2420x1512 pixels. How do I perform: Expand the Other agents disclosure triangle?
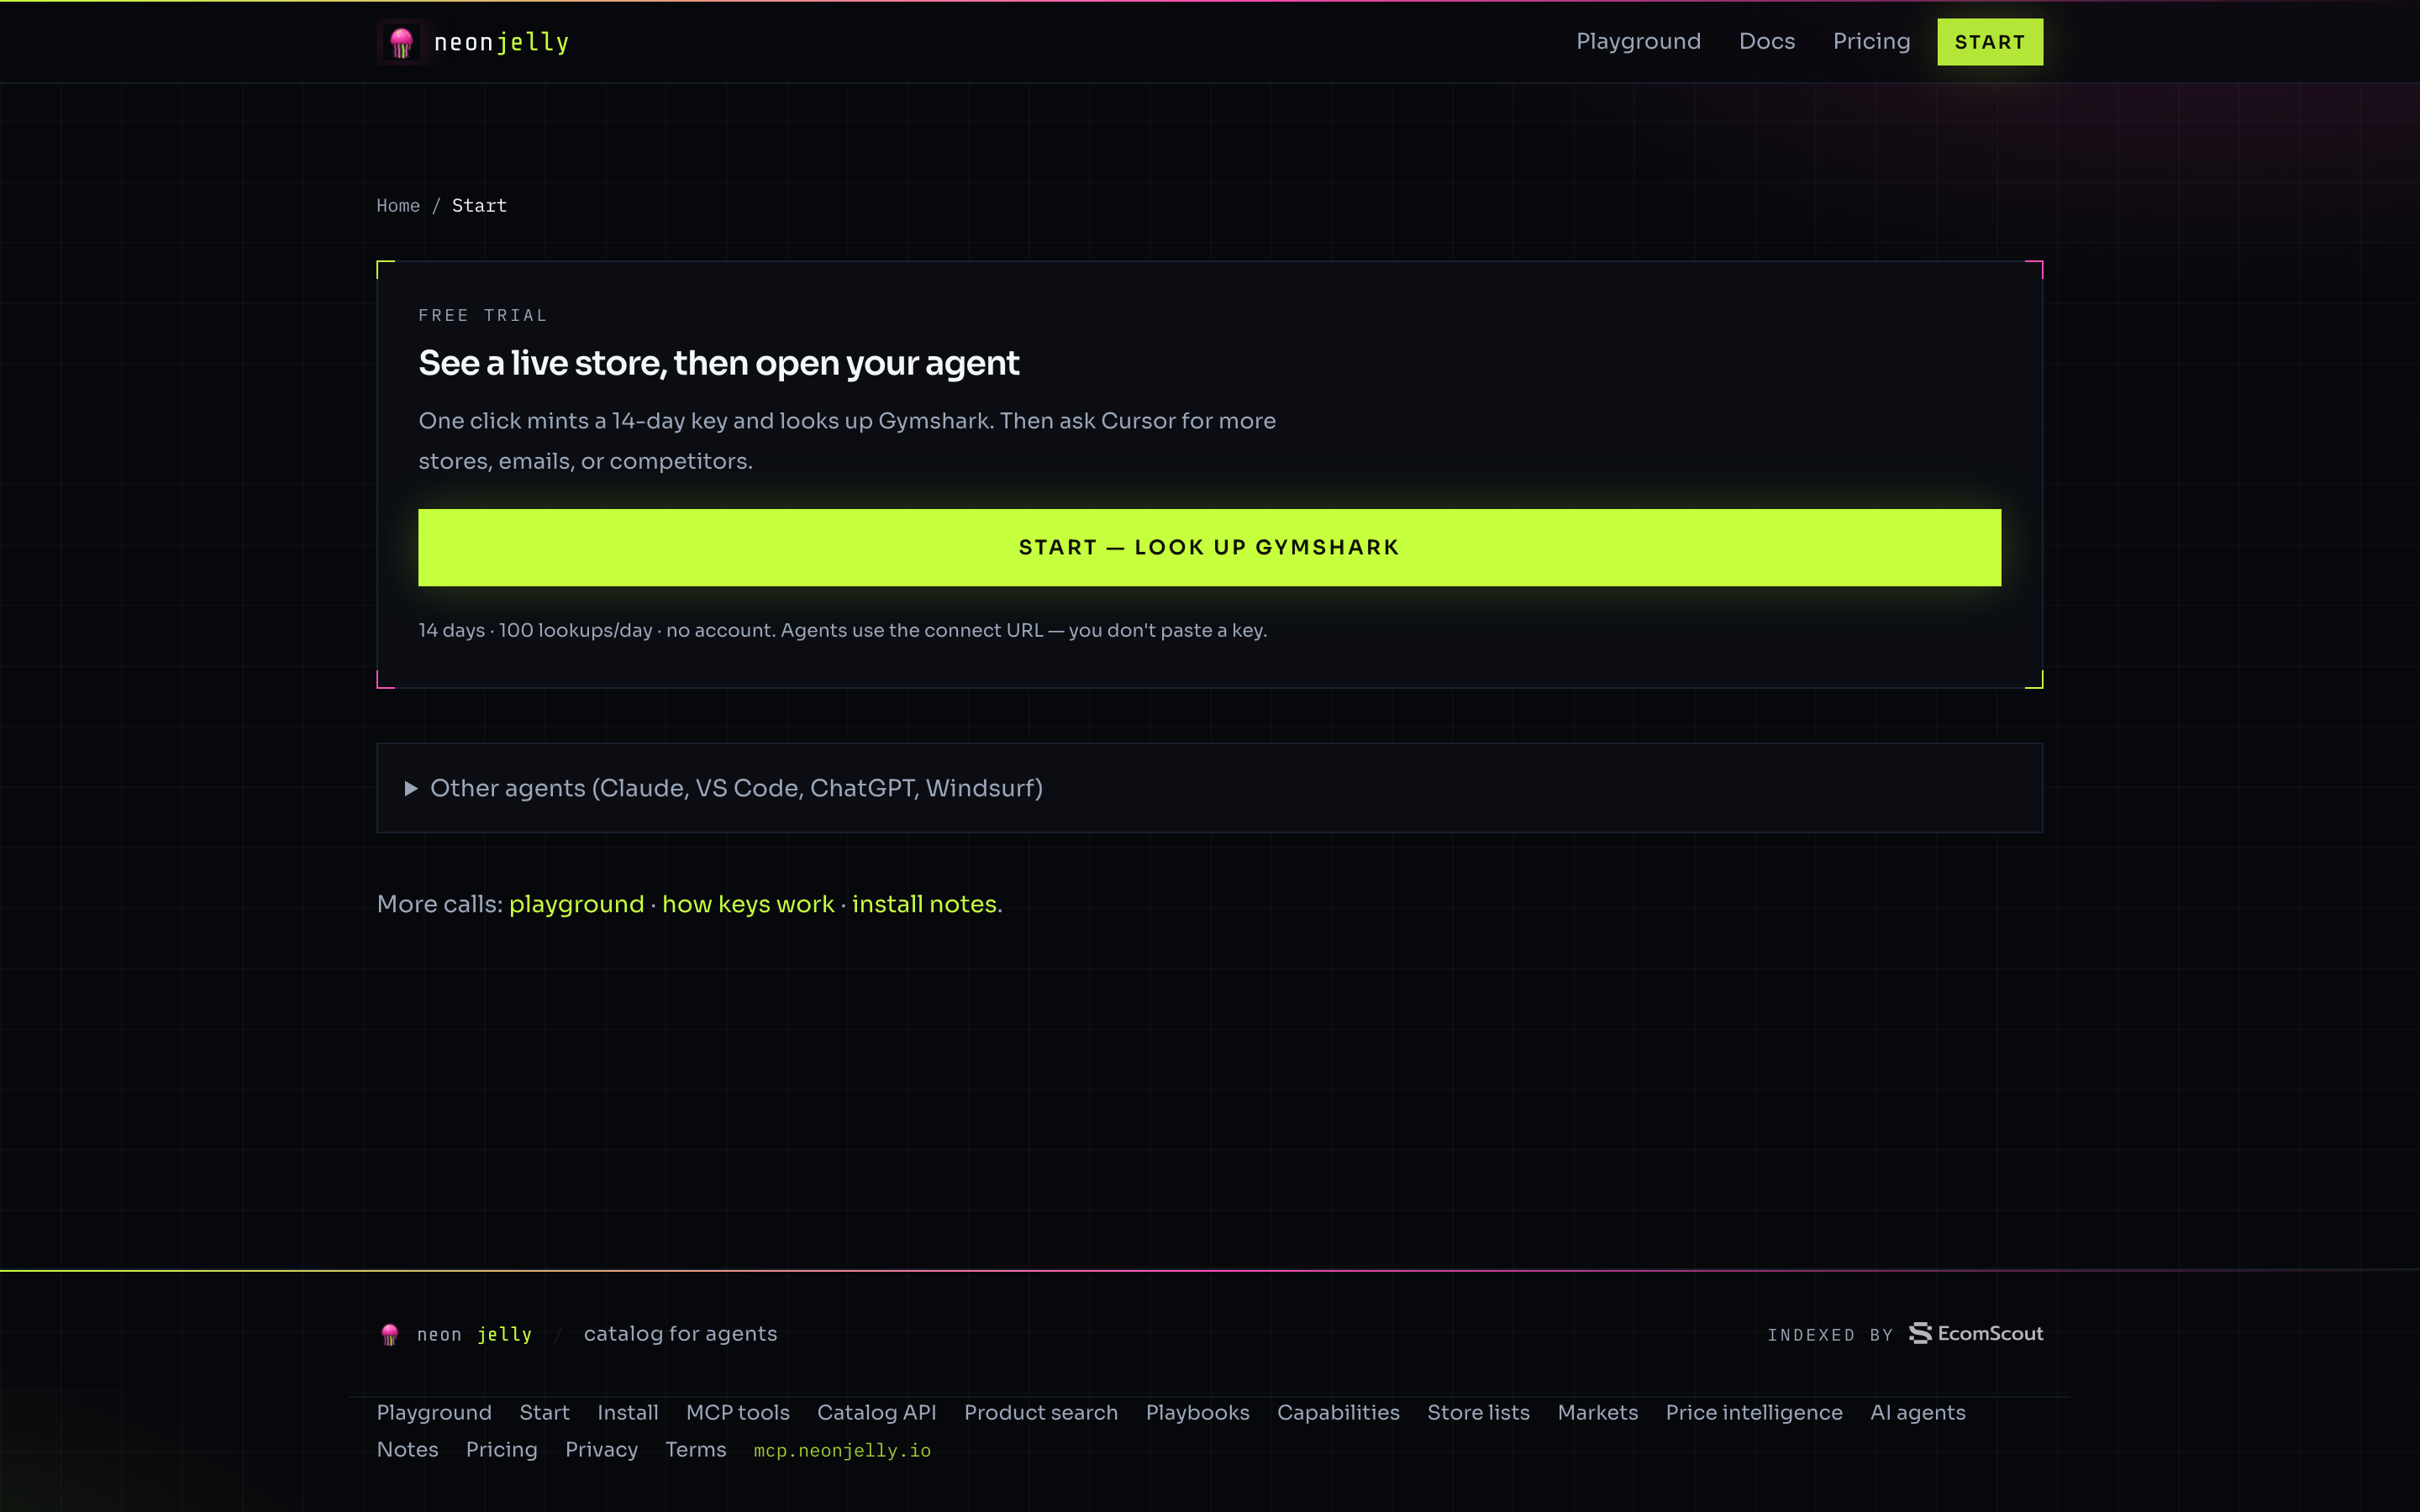point(410,789)
